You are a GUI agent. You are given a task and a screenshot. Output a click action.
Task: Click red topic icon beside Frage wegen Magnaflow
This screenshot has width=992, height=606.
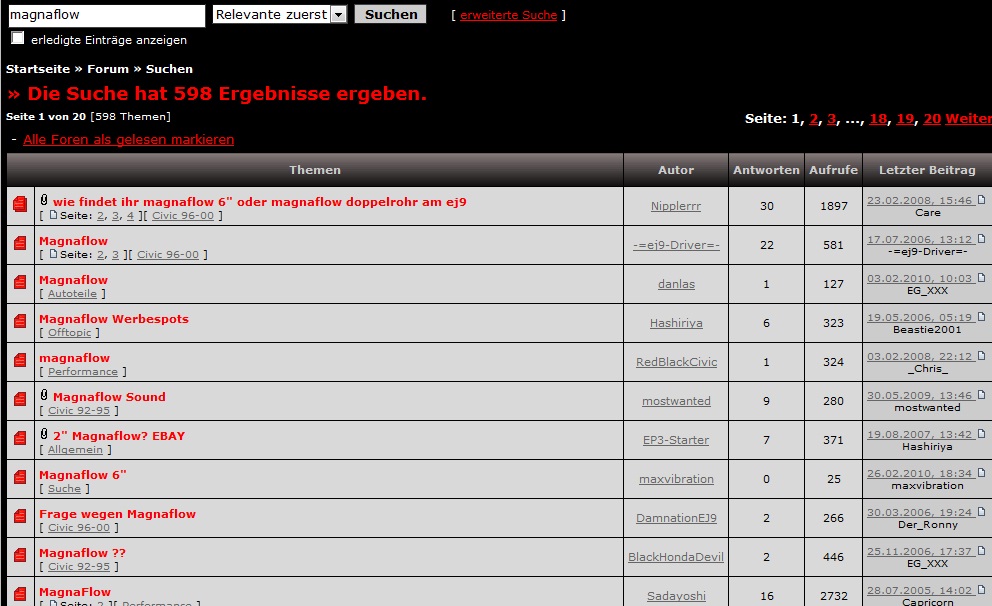(x=20, y=516)
